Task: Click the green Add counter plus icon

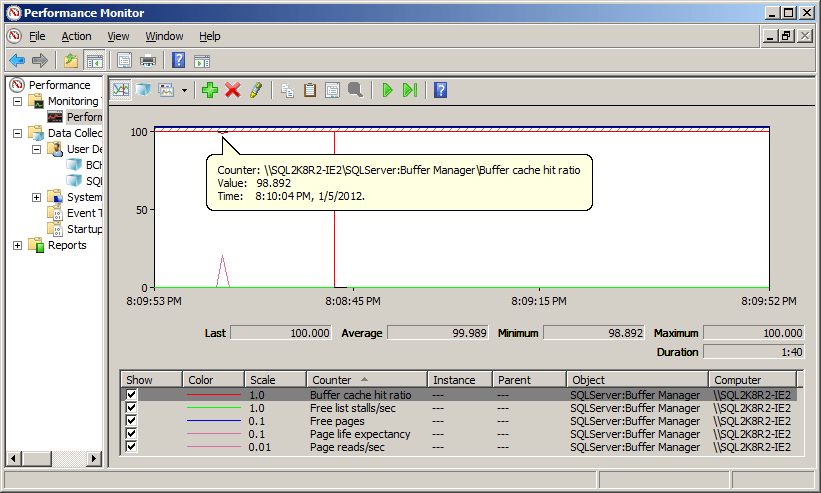Action: coord(209,90)
